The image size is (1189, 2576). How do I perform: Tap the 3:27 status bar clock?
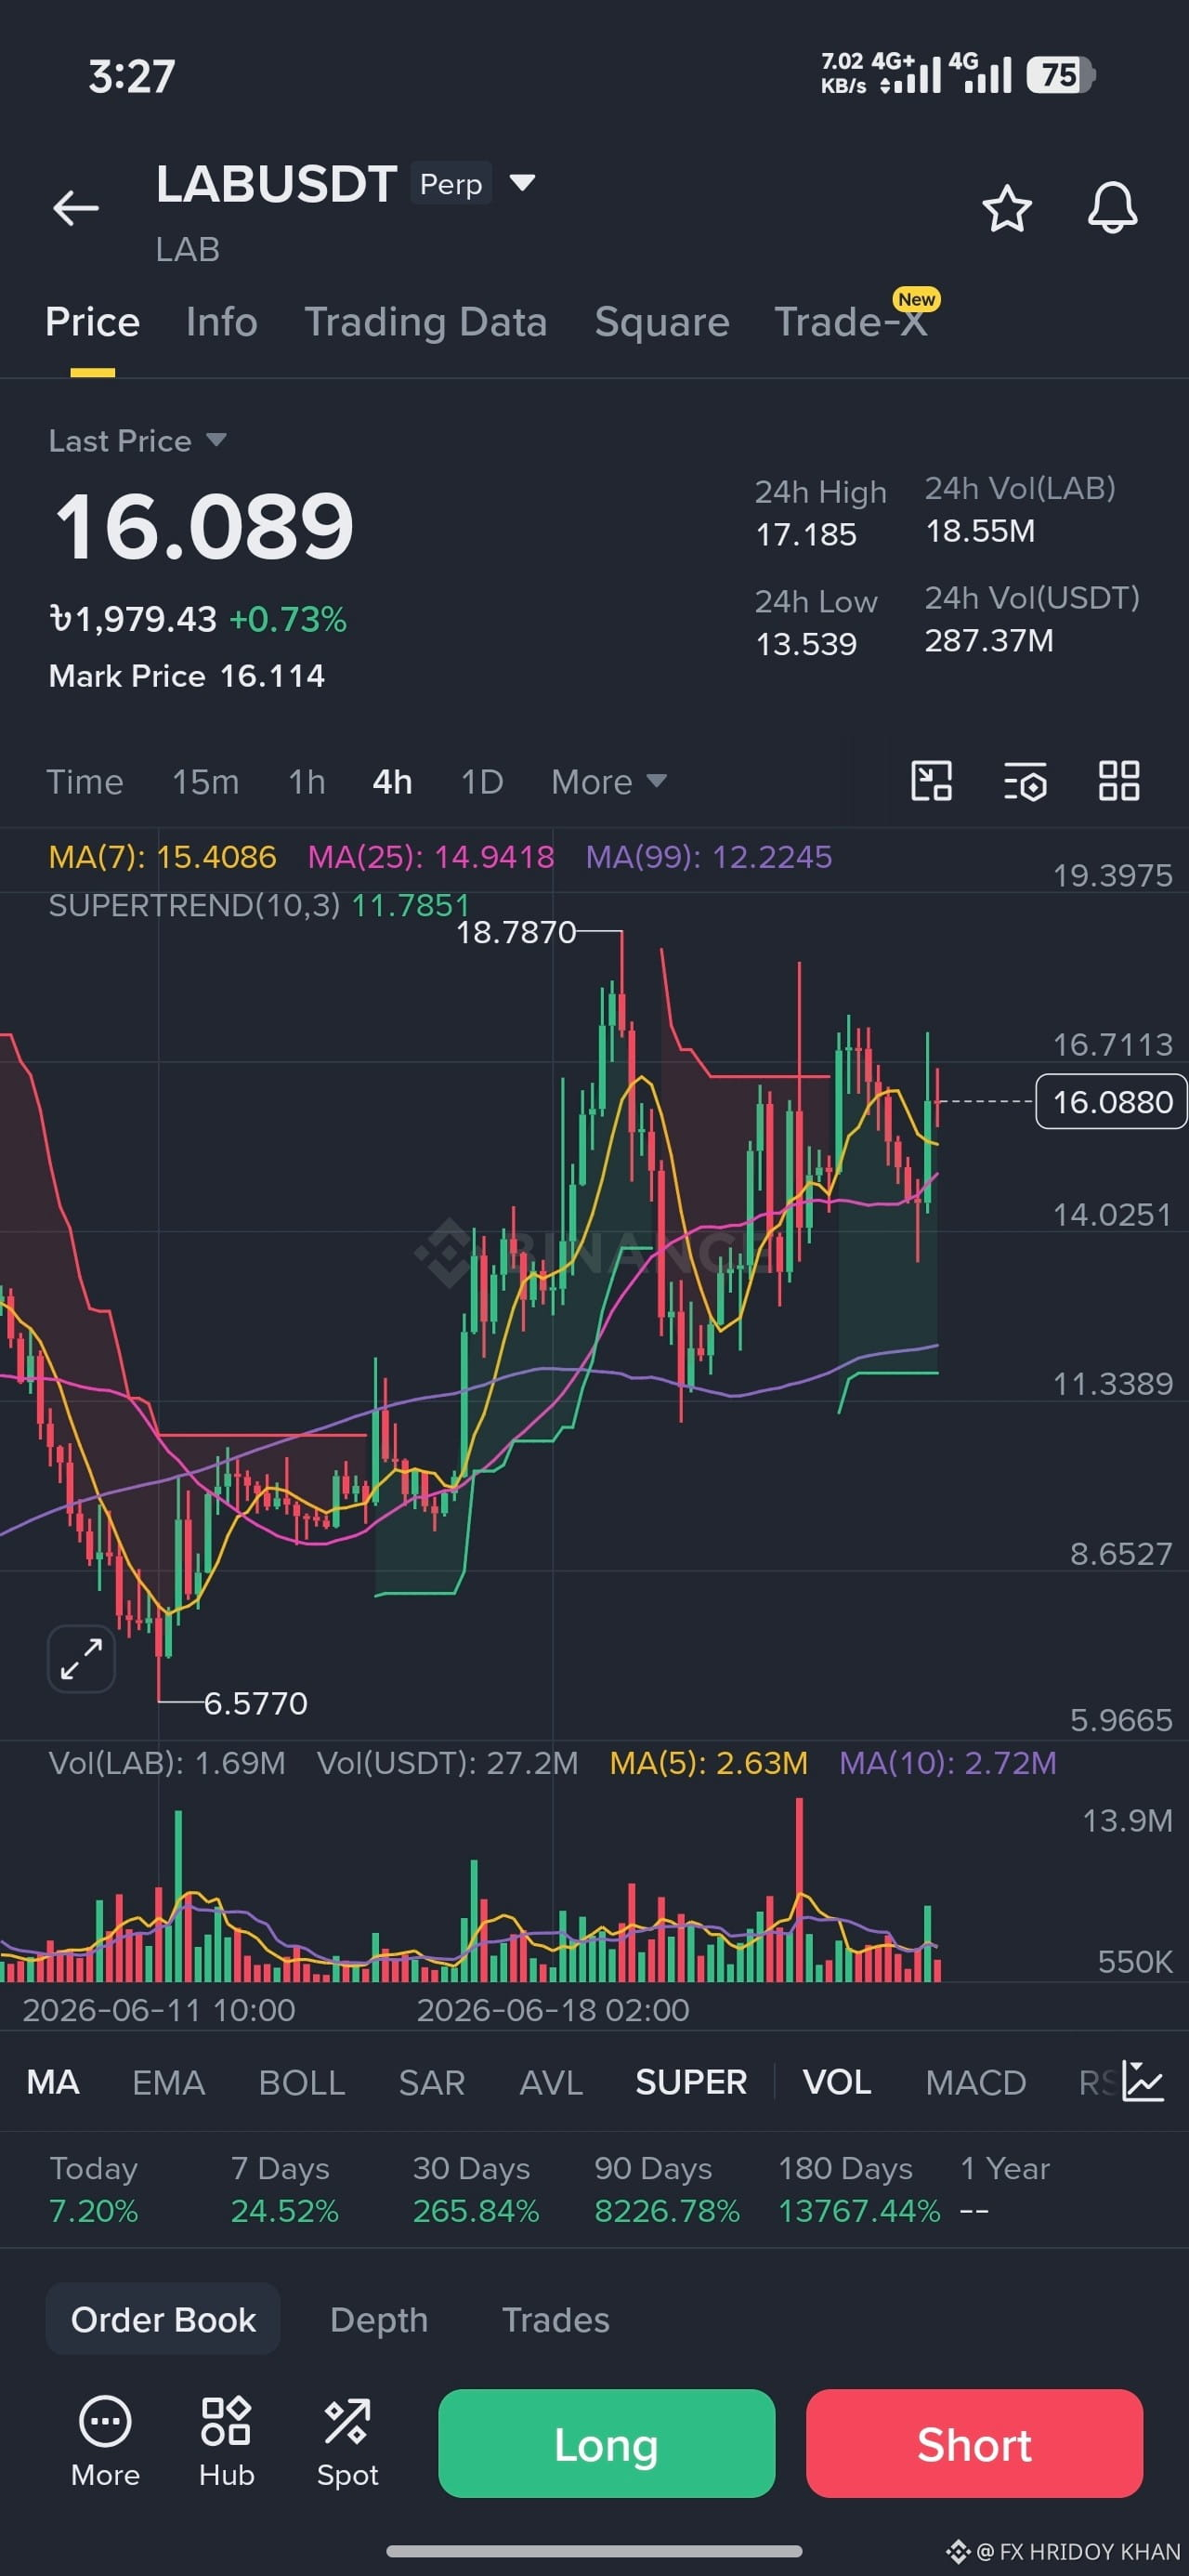[132, 76]
